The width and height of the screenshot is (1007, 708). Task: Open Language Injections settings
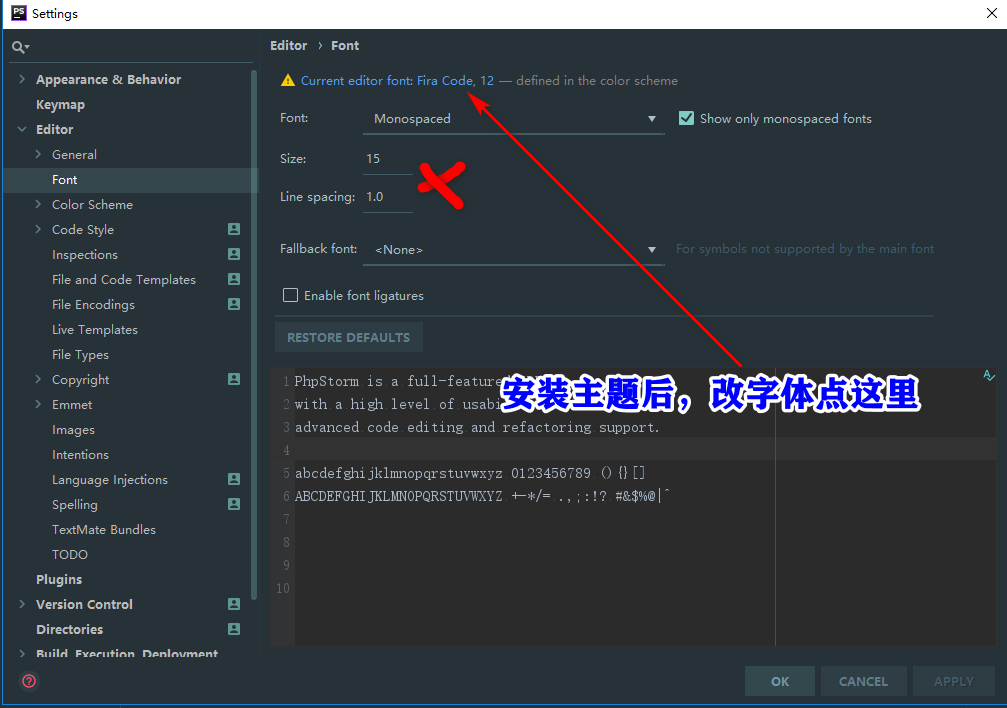tap(110, 479)
